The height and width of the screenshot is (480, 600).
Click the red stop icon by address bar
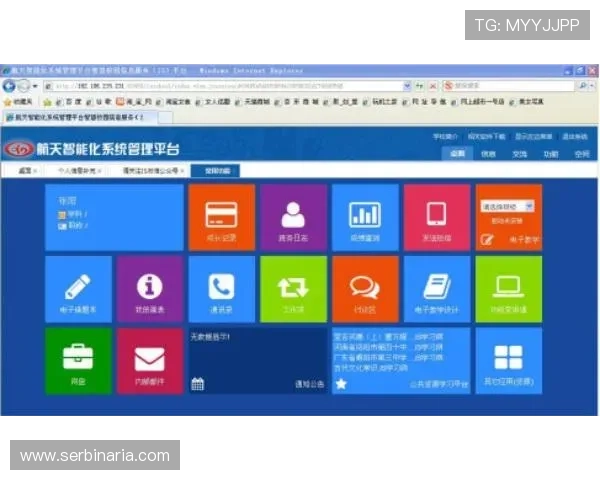[433, 86]
